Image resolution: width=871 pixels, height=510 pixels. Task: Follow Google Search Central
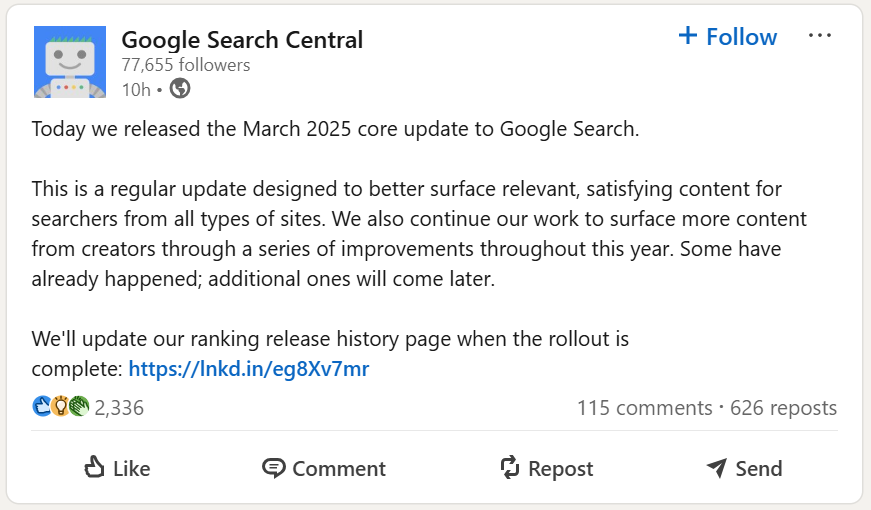(727, 37)
